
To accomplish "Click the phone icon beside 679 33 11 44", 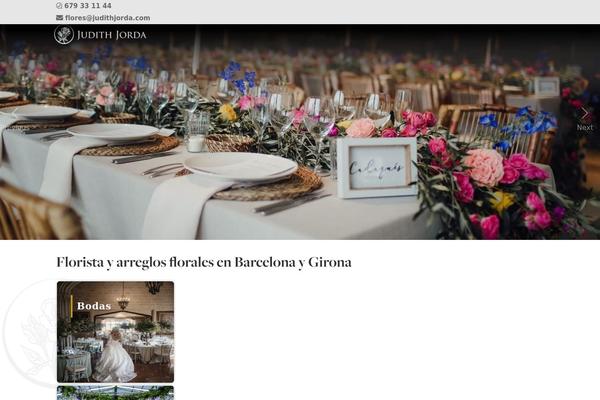I will (x=59, y=6).
